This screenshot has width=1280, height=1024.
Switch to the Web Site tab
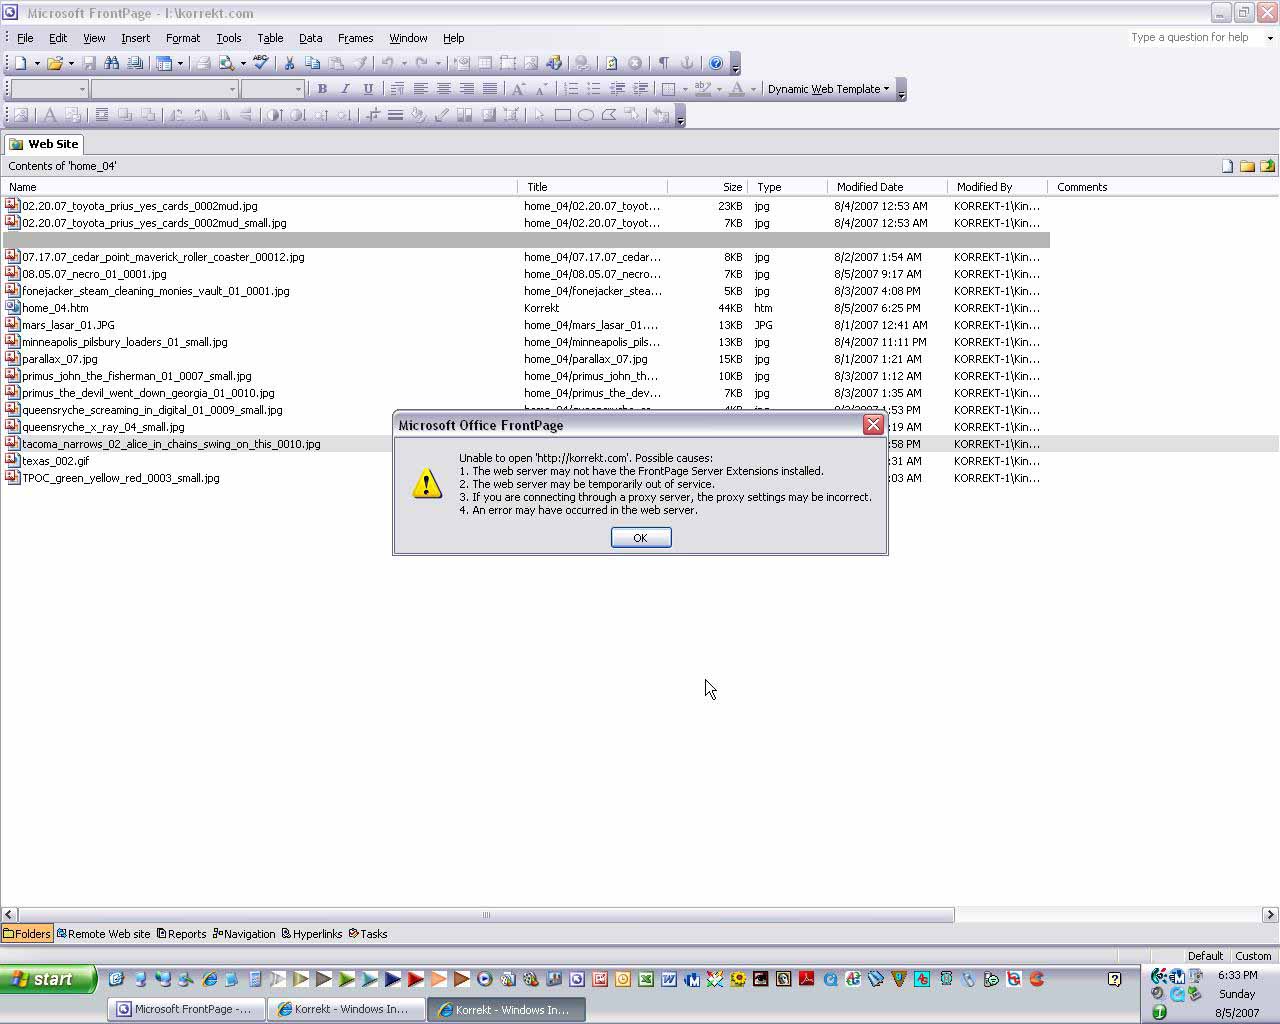point(43,144)
